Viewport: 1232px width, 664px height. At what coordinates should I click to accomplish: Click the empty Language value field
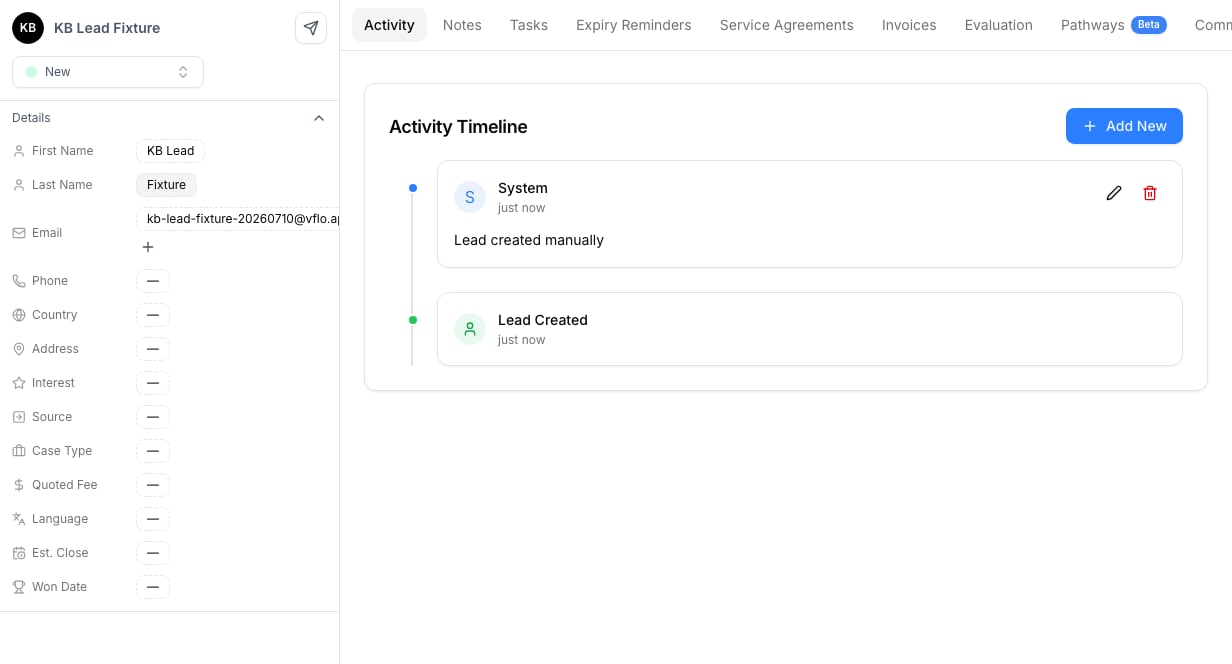pyautogui.click(x=153, y=519)
